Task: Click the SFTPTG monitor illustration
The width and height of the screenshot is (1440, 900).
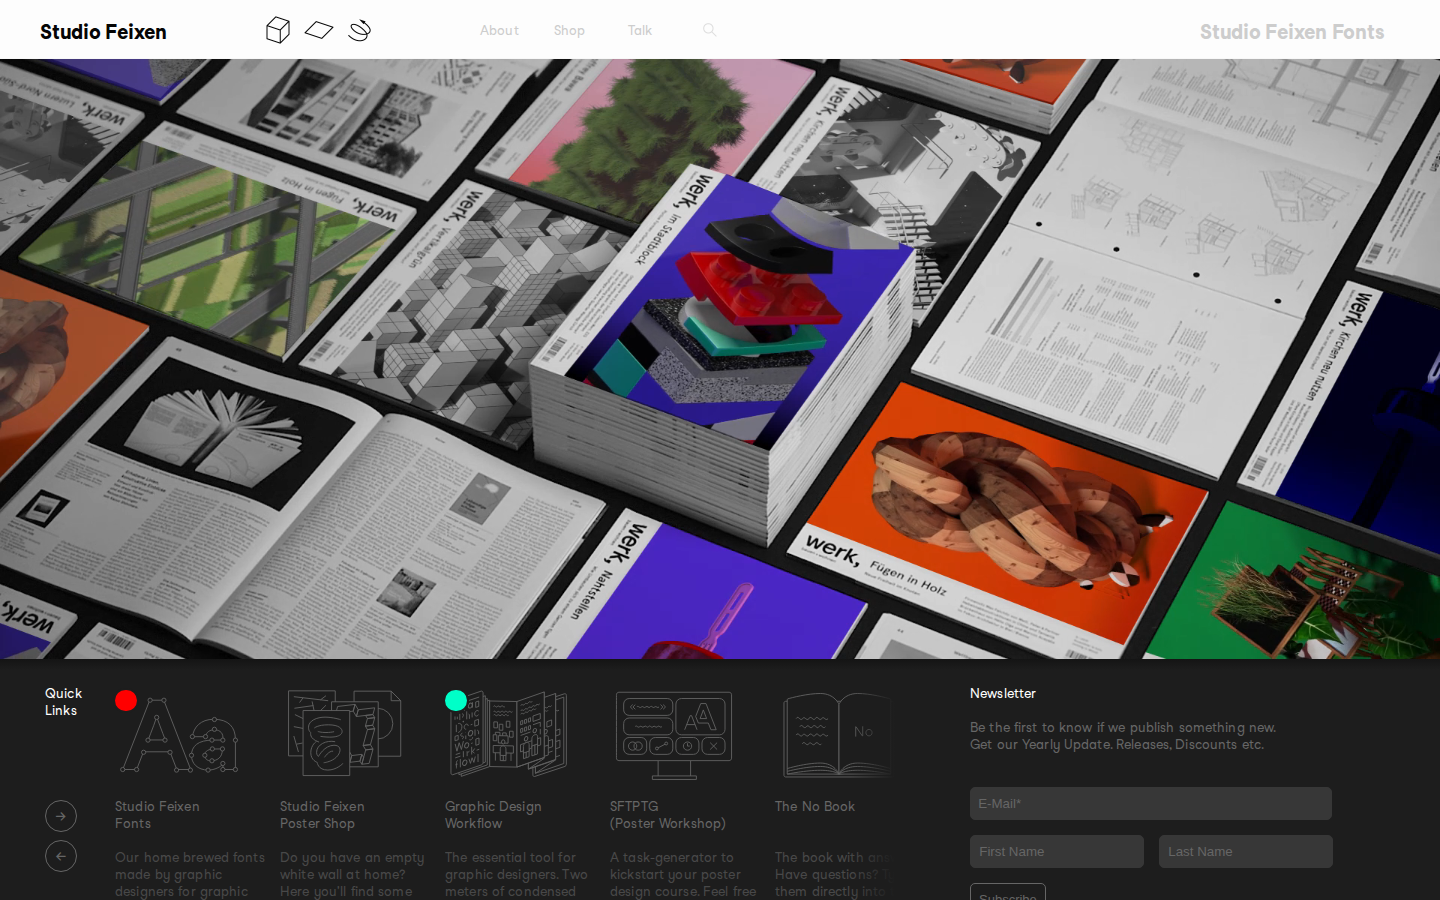Action: pyautogui.click(x=674, y=735)
